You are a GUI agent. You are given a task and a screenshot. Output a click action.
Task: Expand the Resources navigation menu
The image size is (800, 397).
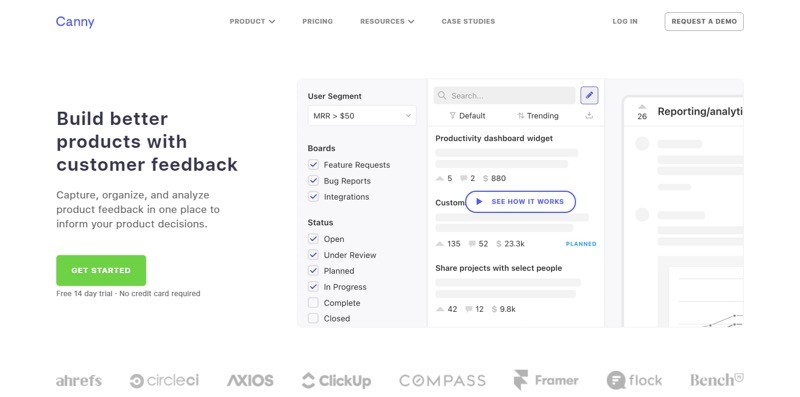(387, 21)
